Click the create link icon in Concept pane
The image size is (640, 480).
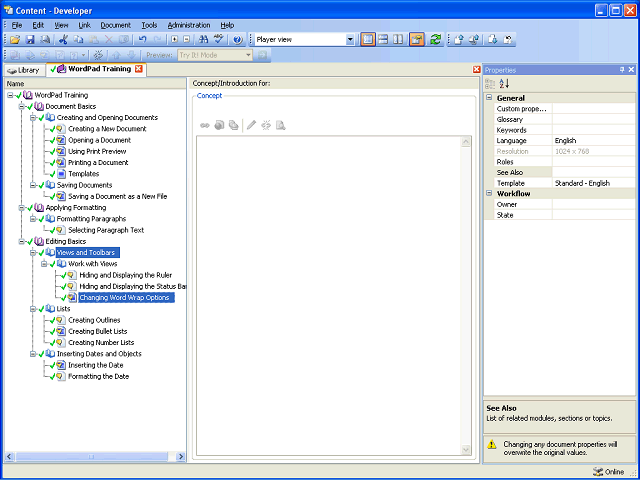[205, 125]
